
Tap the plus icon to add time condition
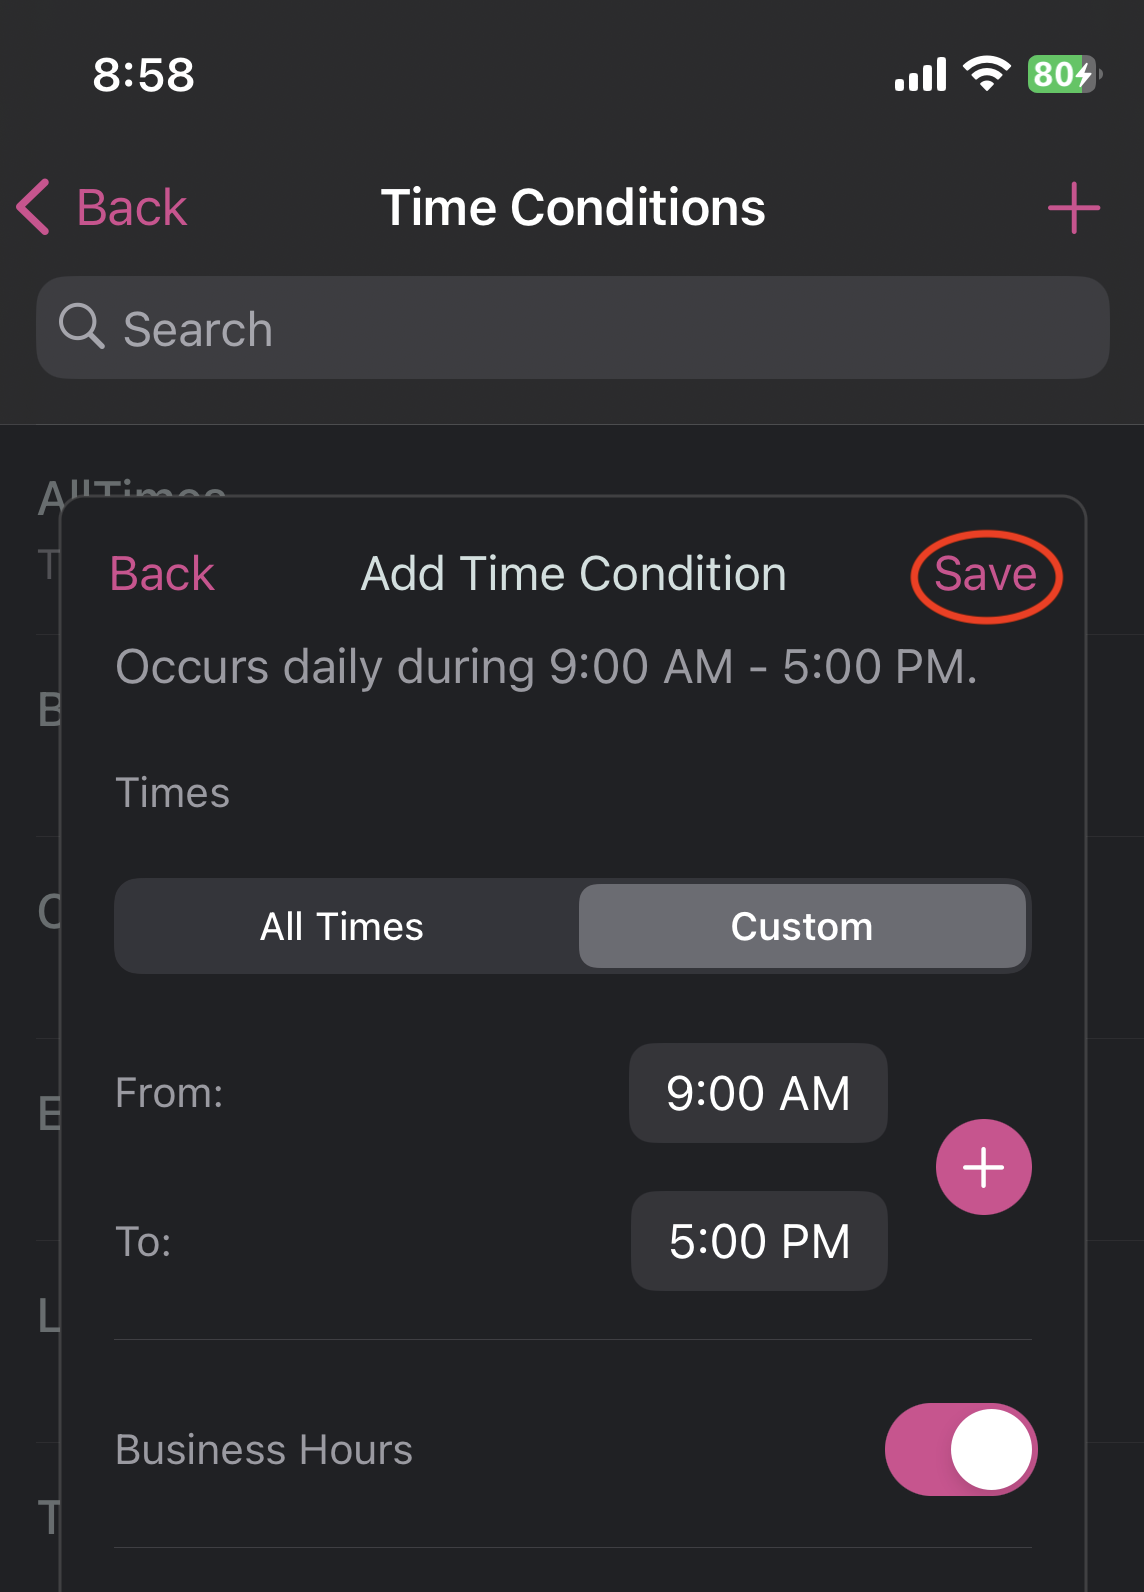click(1073, 207)
